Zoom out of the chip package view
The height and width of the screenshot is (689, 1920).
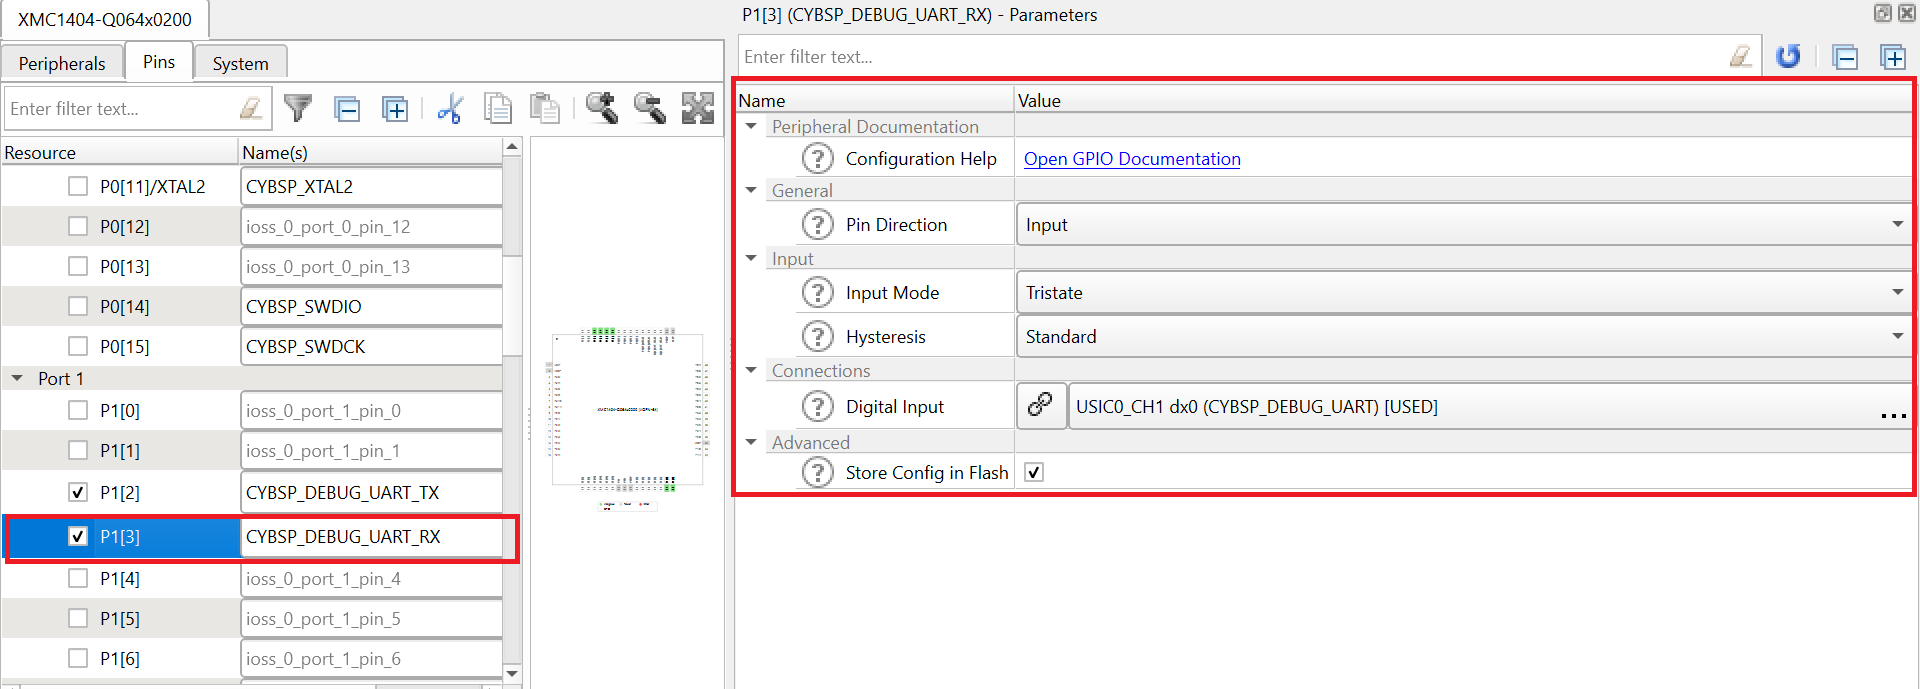(x=649, y=107)
